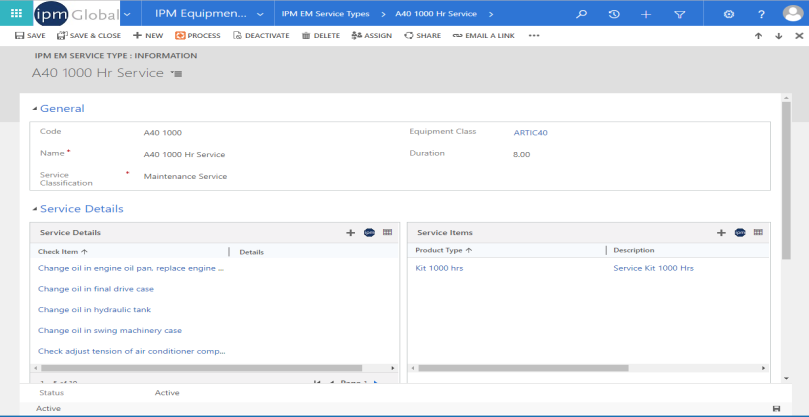The height and width of the screenshot is (417, 809).
Task: Open the grid view icon for the Service Details subgrid
Action: (x=387, y=232)
